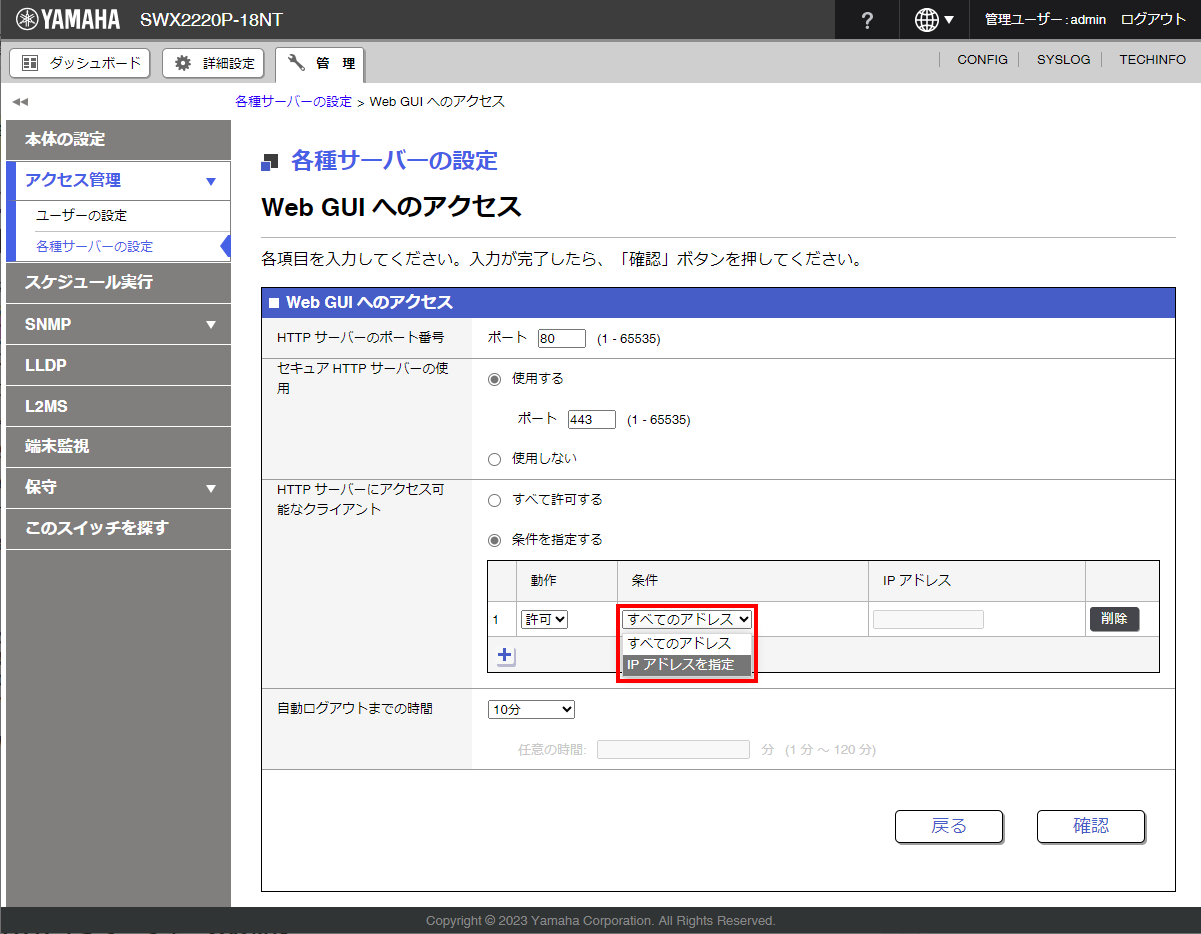Screen dimensions: 1201x934
Task: Select すべて許可する radio option
Action: click(494, 500)
